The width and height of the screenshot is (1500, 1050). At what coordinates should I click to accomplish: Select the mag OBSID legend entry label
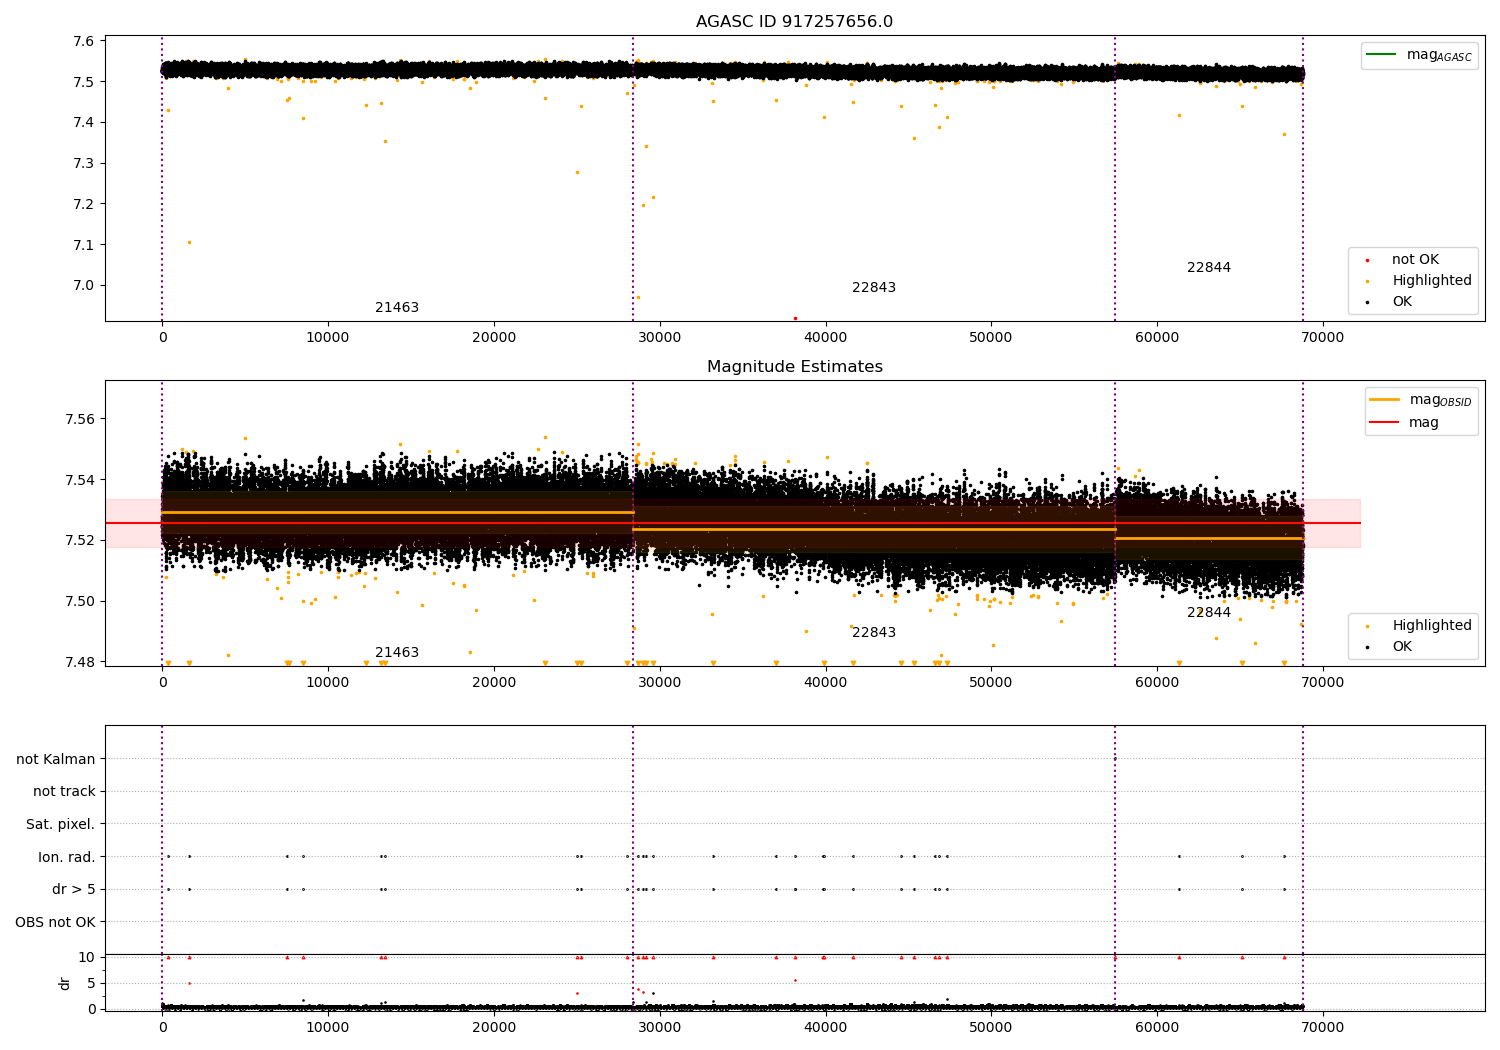(1440, 400)
